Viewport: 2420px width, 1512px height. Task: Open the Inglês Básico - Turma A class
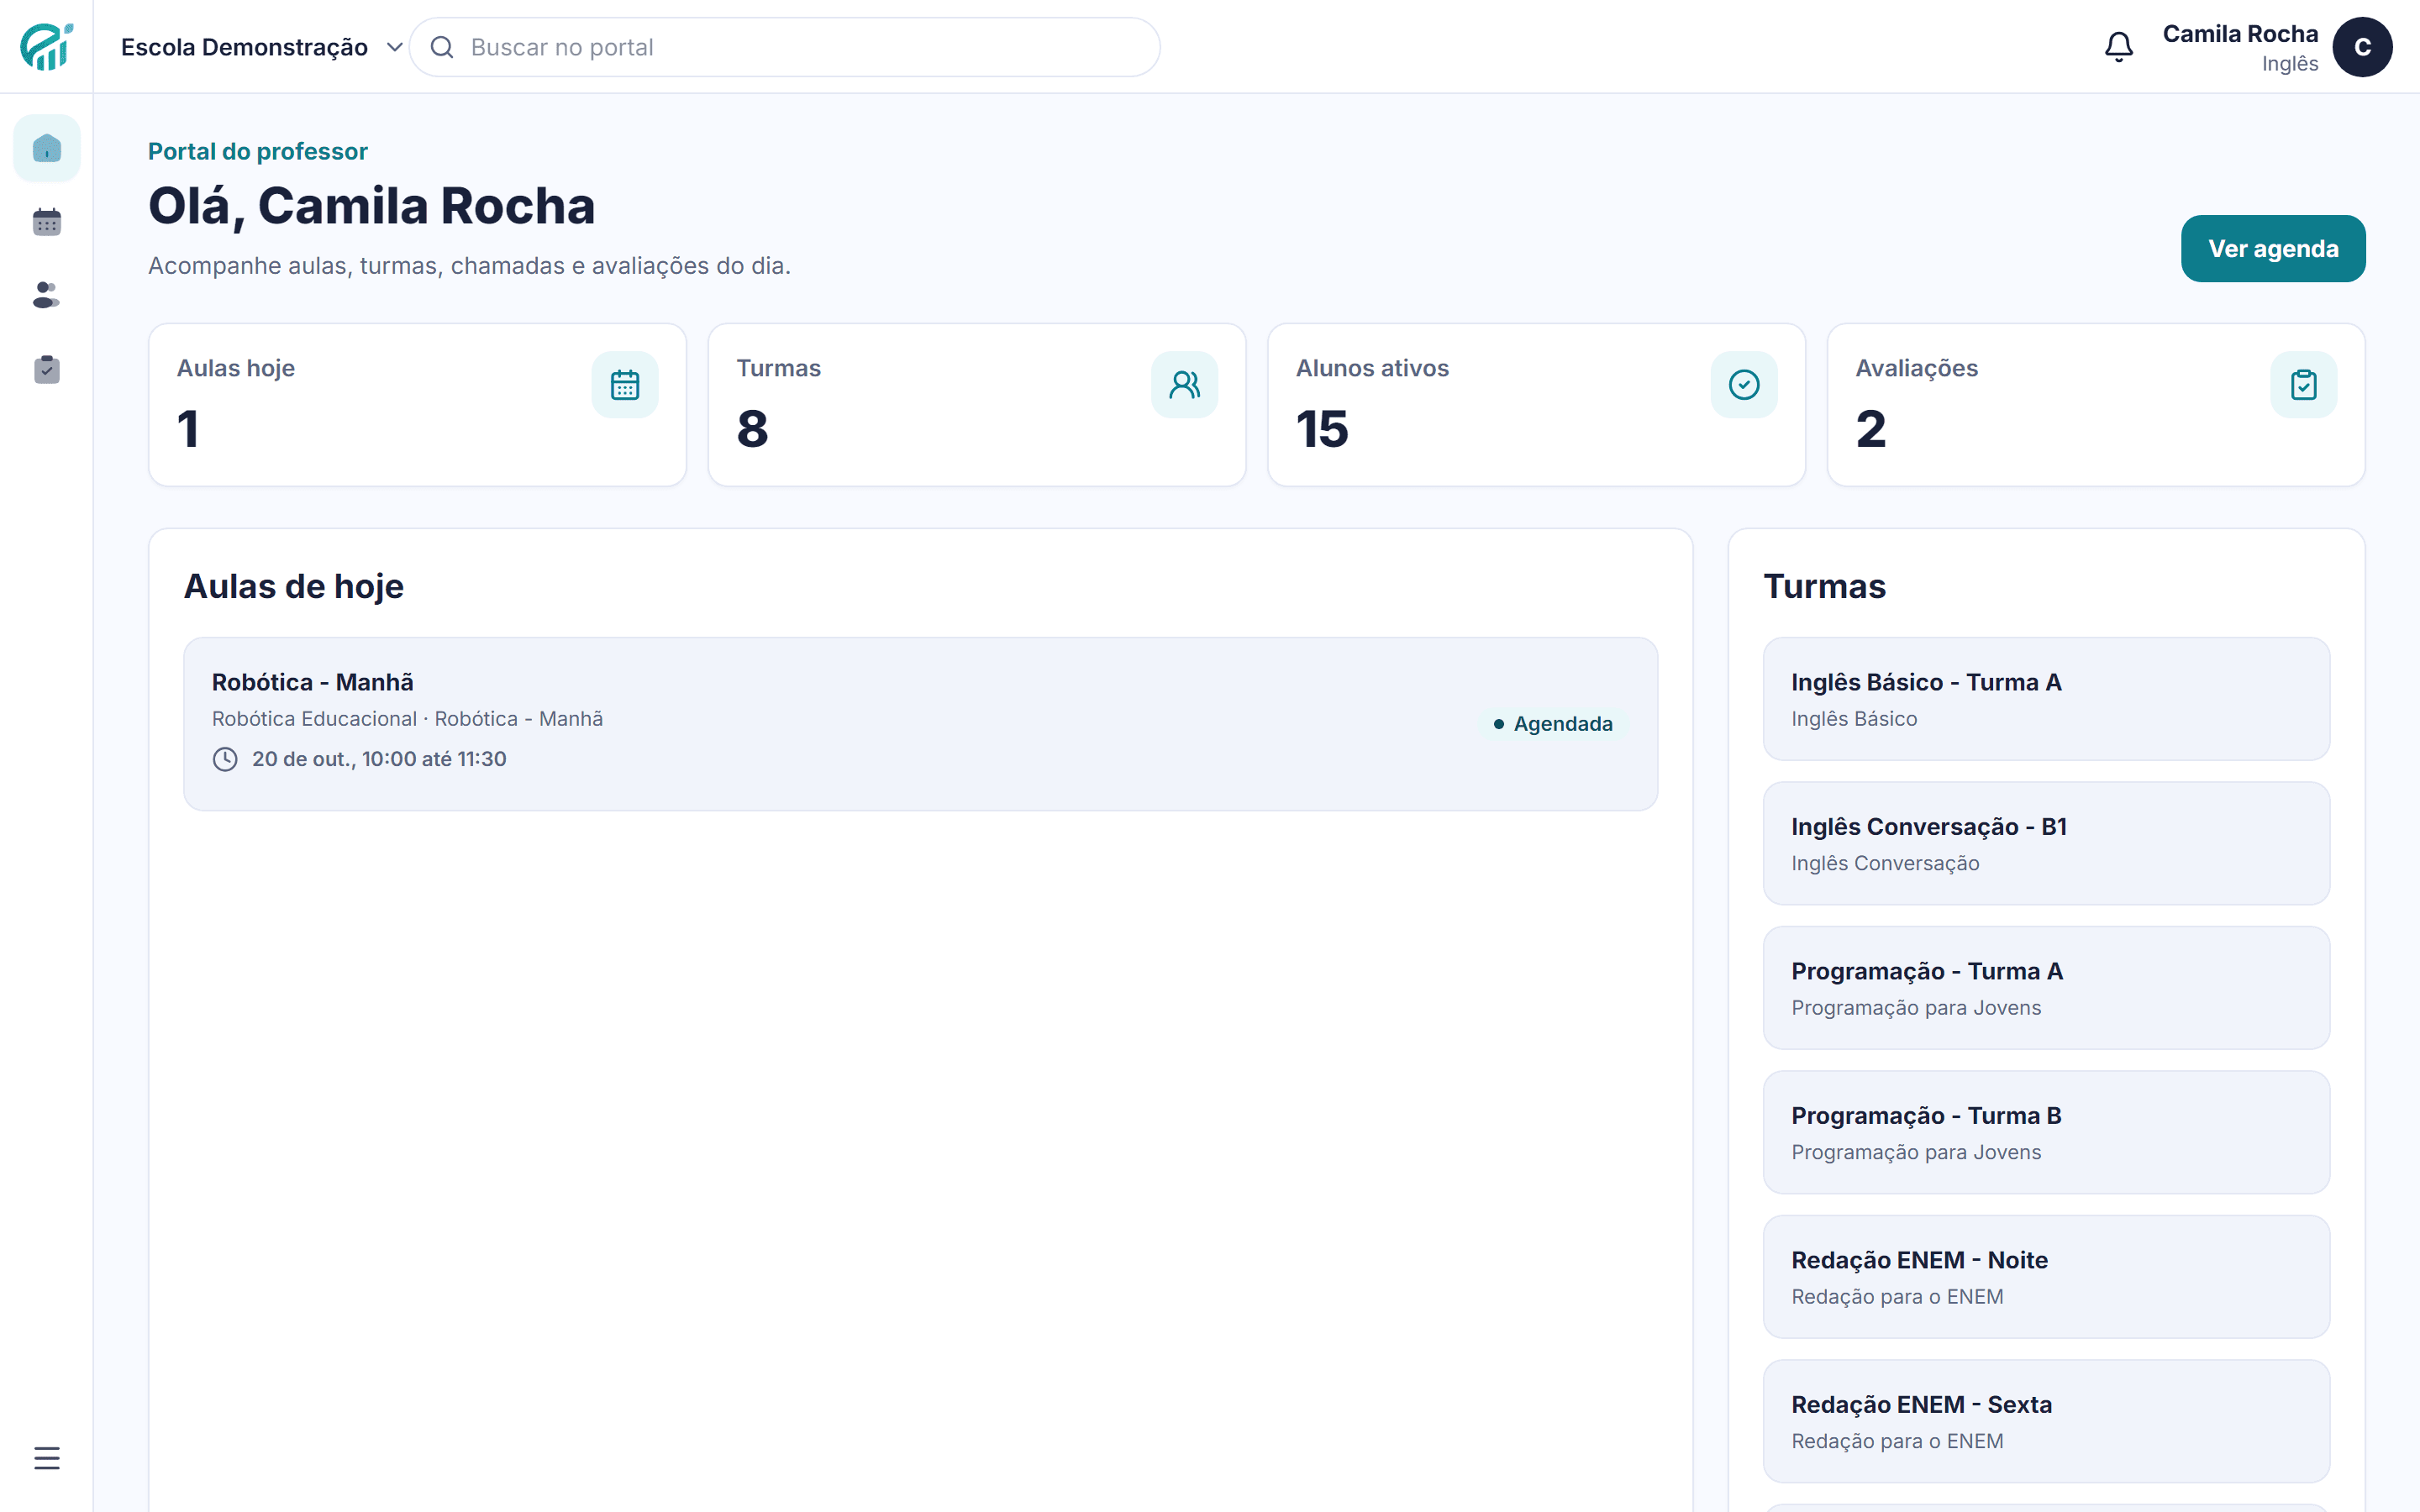(x=2046, y=699)
